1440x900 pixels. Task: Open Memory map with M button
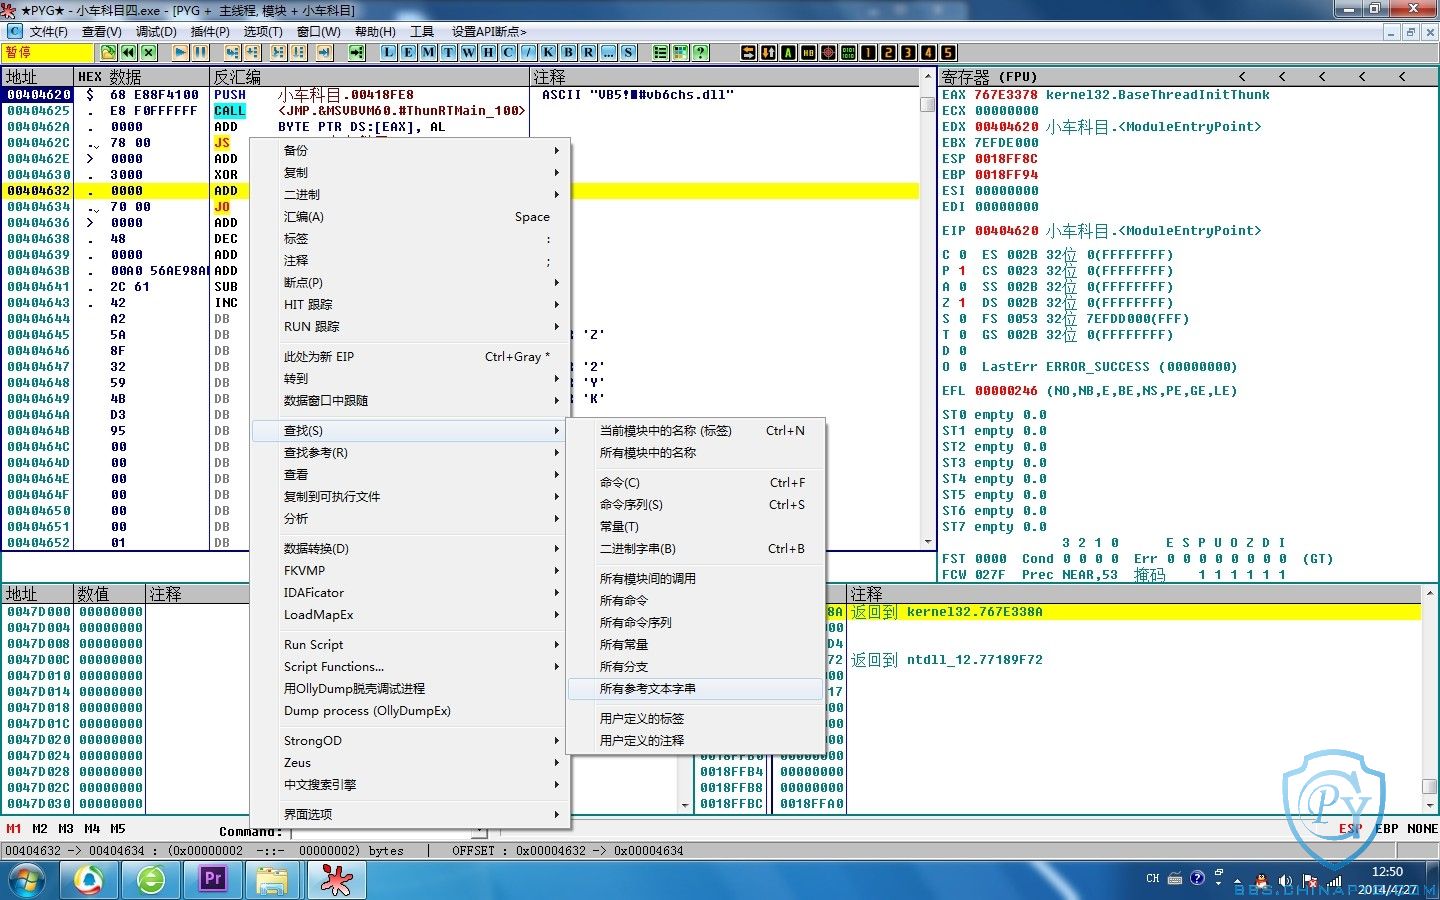(x=428, y=52)
